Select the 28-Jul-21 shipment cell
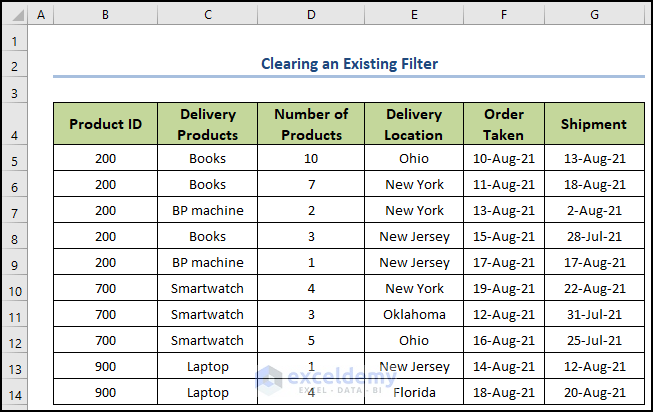This screenshot has width=653, height=412. click(x=594, y=237)
